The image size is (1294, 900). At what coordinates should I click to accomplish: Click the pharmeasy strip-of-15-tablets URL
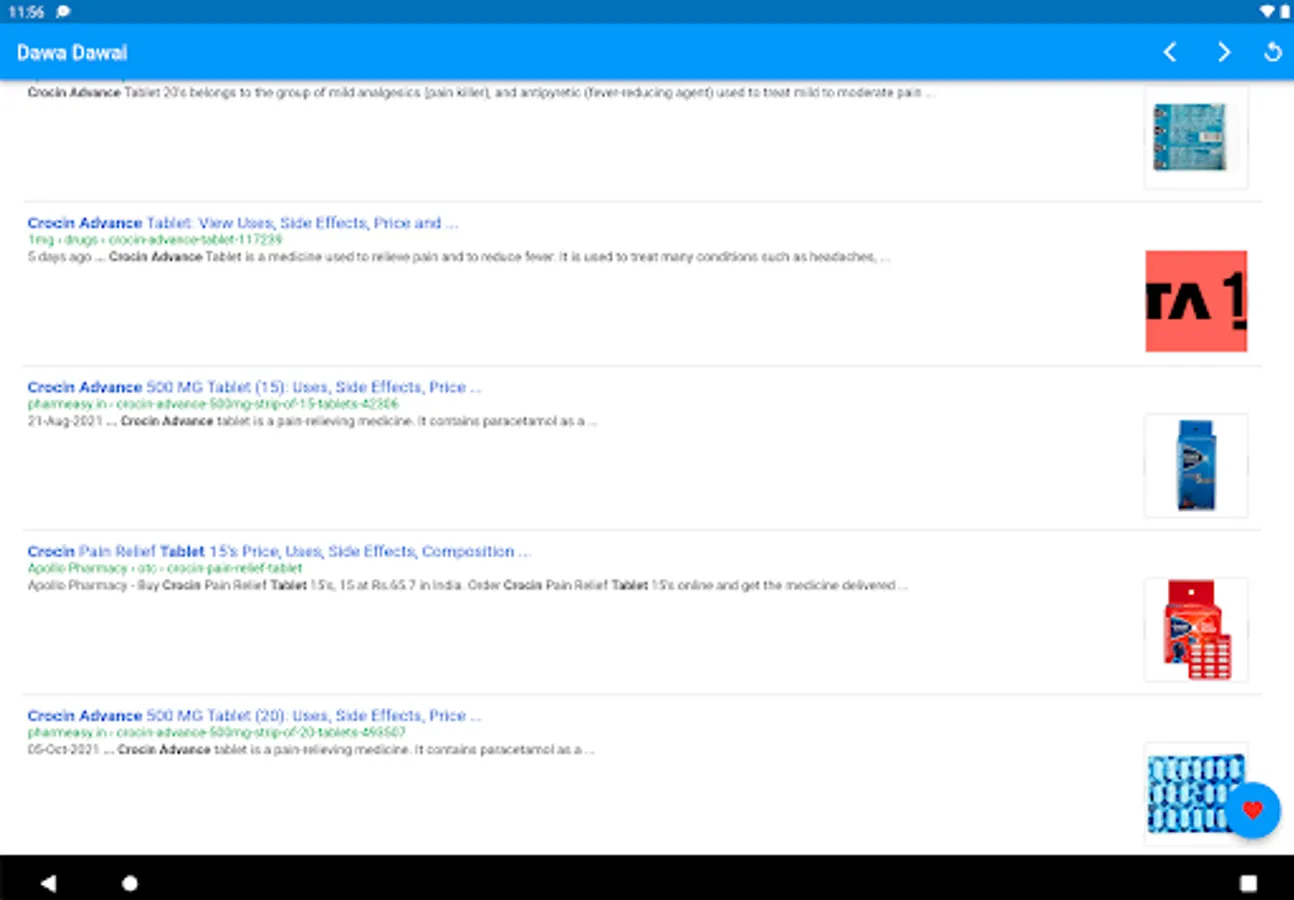pyautogui.click(x=213, y=404)
